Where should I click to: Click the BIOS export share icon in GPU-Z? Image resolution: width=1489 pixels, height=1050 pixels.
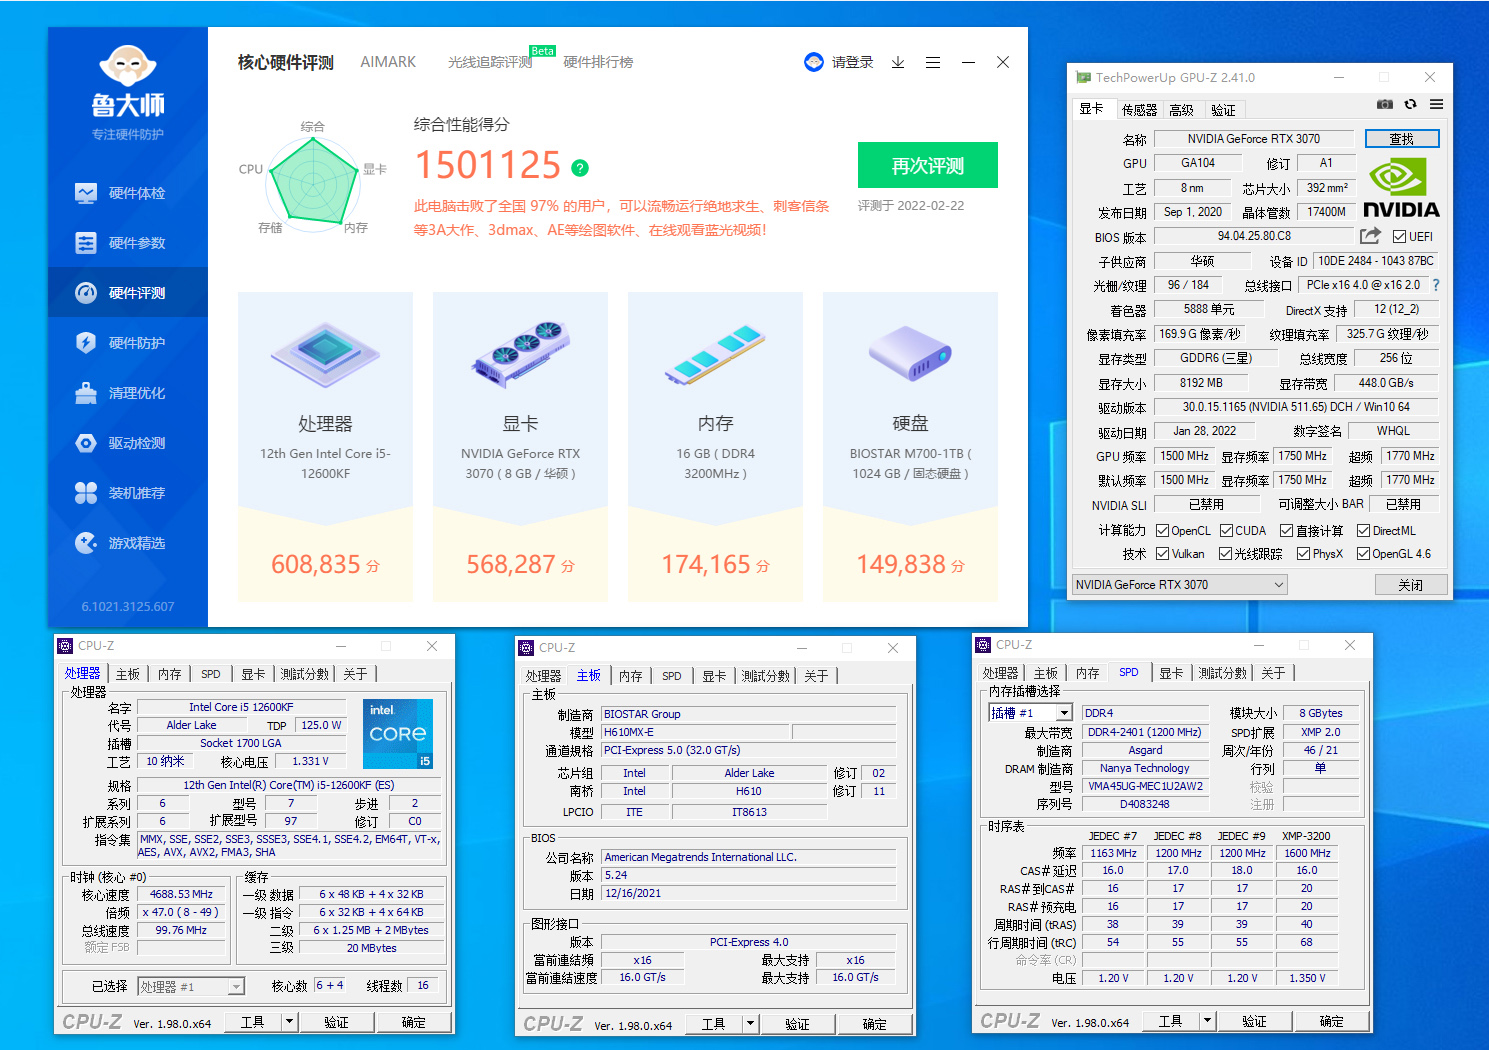click(1371, 236)
